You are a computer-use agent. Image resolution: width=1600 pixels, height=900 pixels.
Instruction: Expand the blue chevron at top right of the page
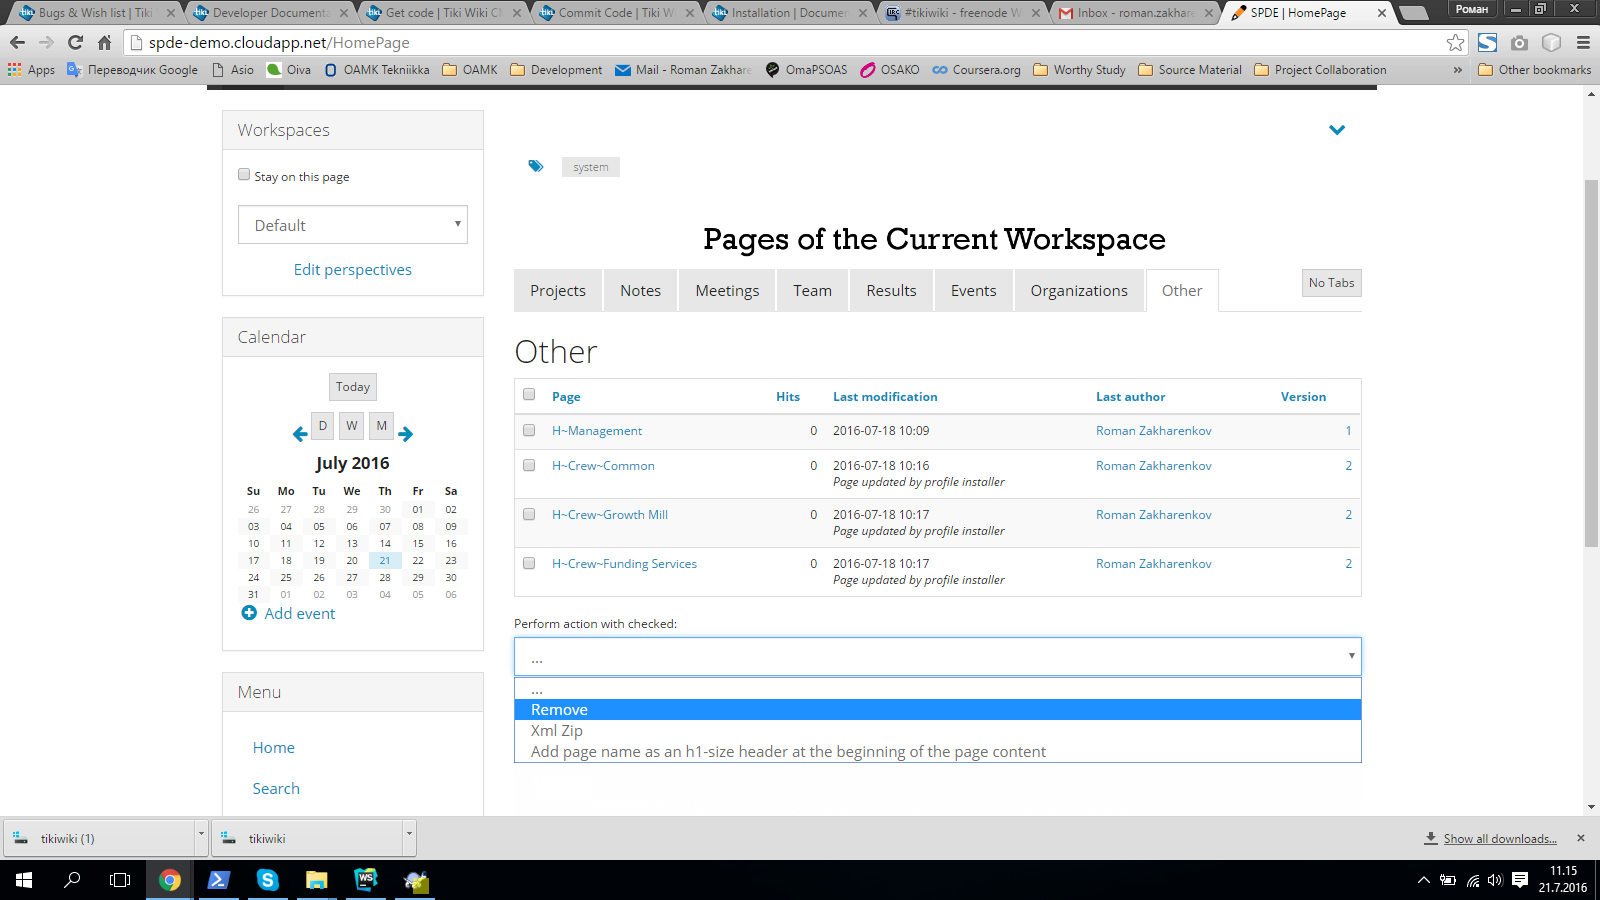coord(1337,130)
